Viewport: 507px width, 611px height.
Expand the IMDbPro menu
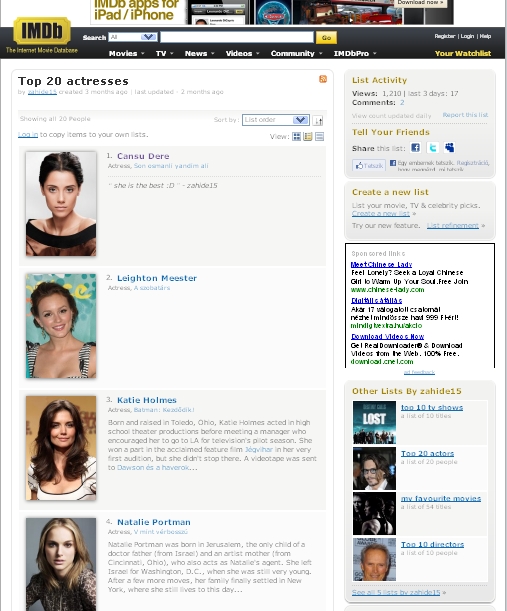[355, 53]
